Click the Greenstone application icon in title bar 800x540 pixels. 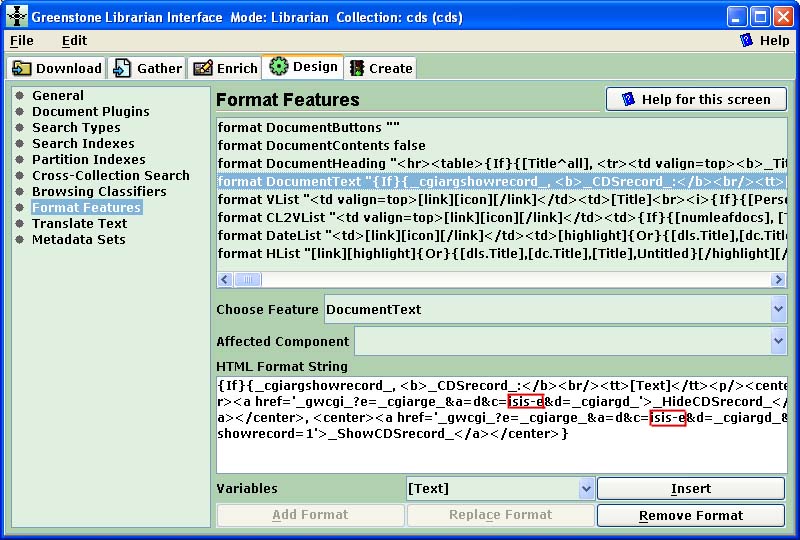[x=16, y=16]
